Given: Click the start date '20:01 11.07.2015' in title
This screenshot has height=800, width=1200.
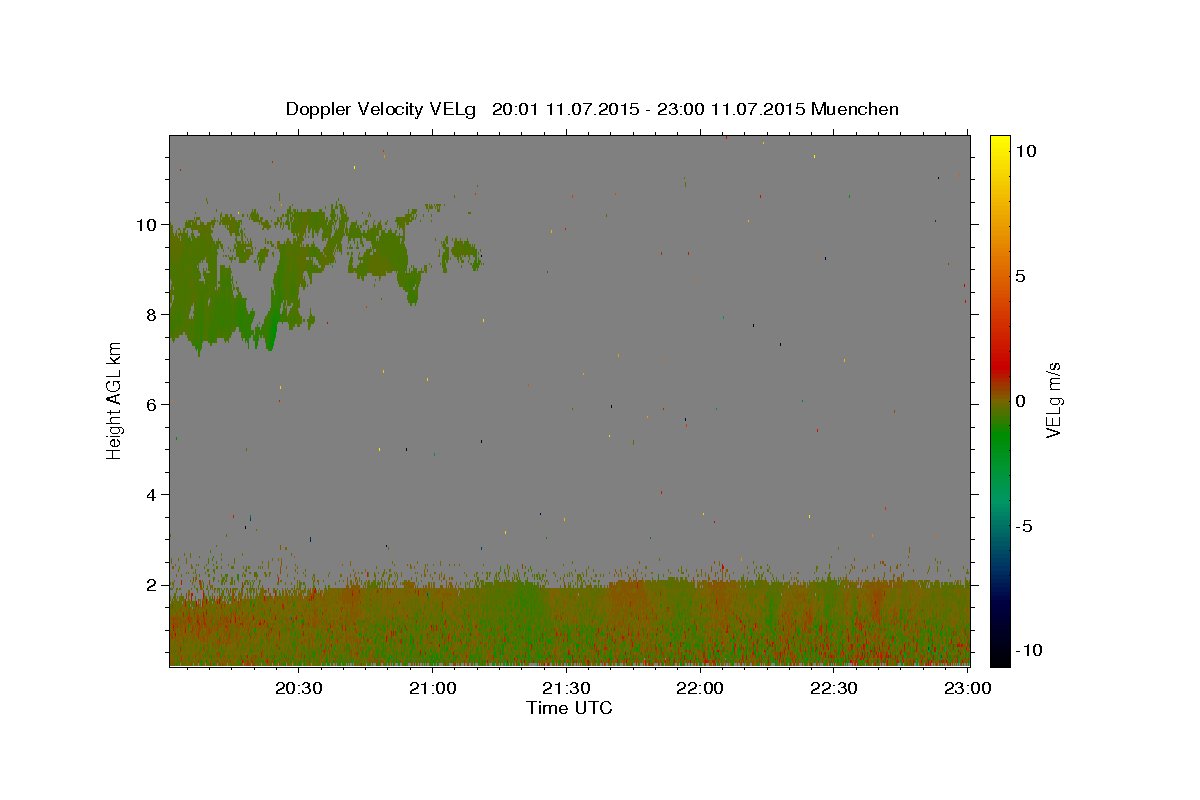Looking at the screenshot, I should pos(563,109).
